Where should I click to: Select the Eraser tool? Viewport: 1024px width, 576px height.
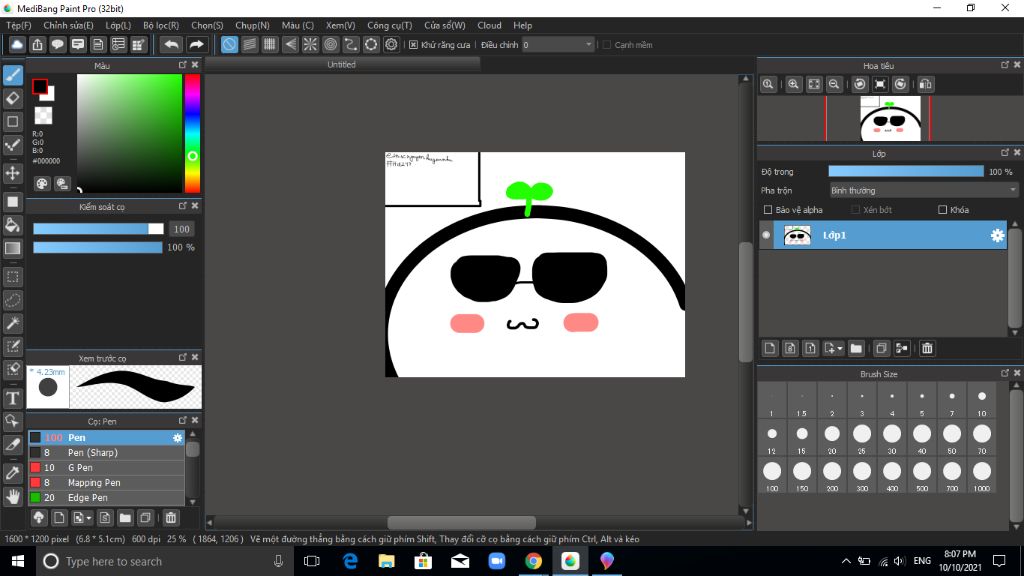[x=12, y=99]
